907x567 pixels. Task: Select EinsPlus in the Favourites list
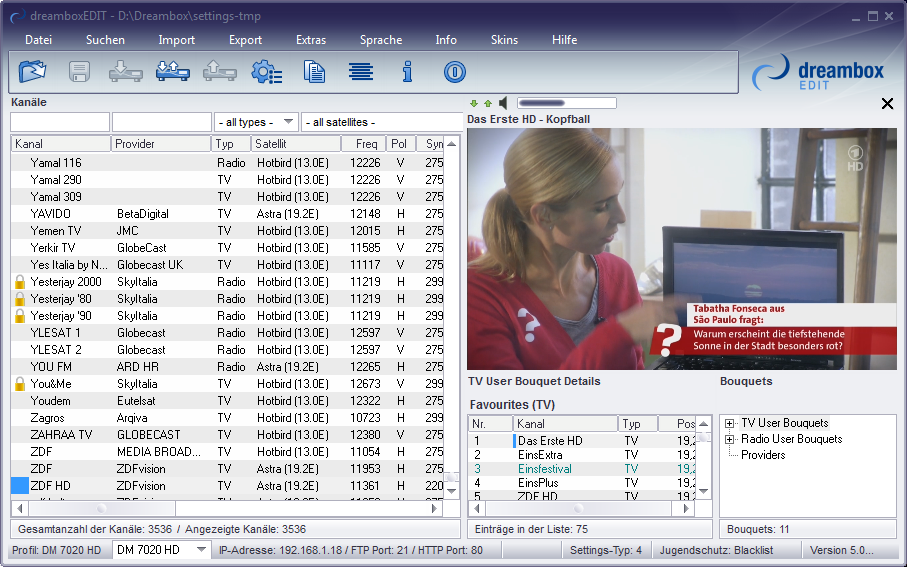coord(581,483)
